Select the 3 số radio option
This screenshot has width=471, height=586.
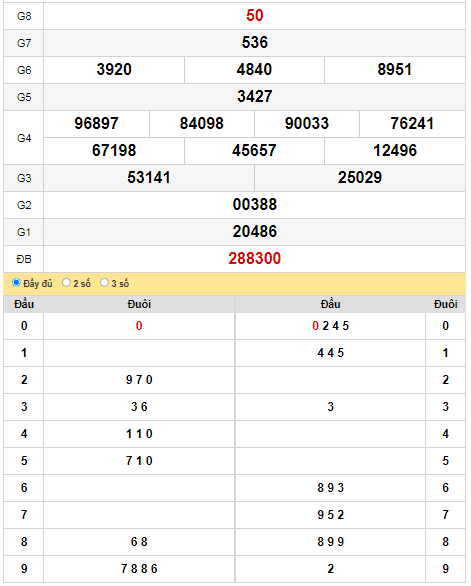coord(104,283)
